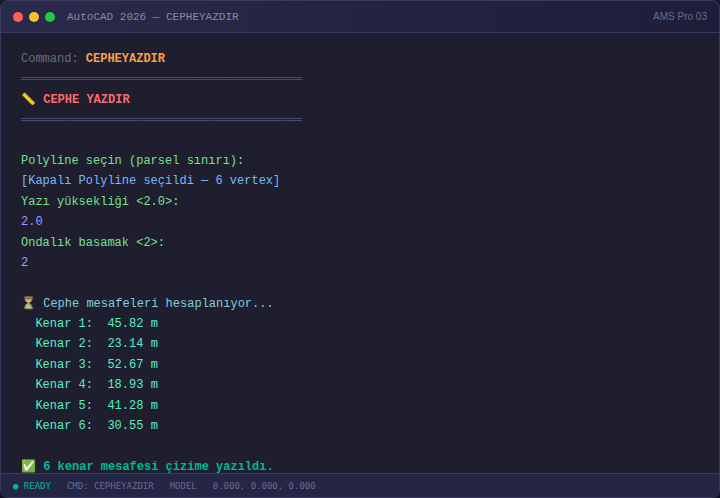The width and height of the screenshot is (720, 498).
Task: Click '6 kenar mesafesi çizime yazıldı.' message
Action: tap(158, 466)
